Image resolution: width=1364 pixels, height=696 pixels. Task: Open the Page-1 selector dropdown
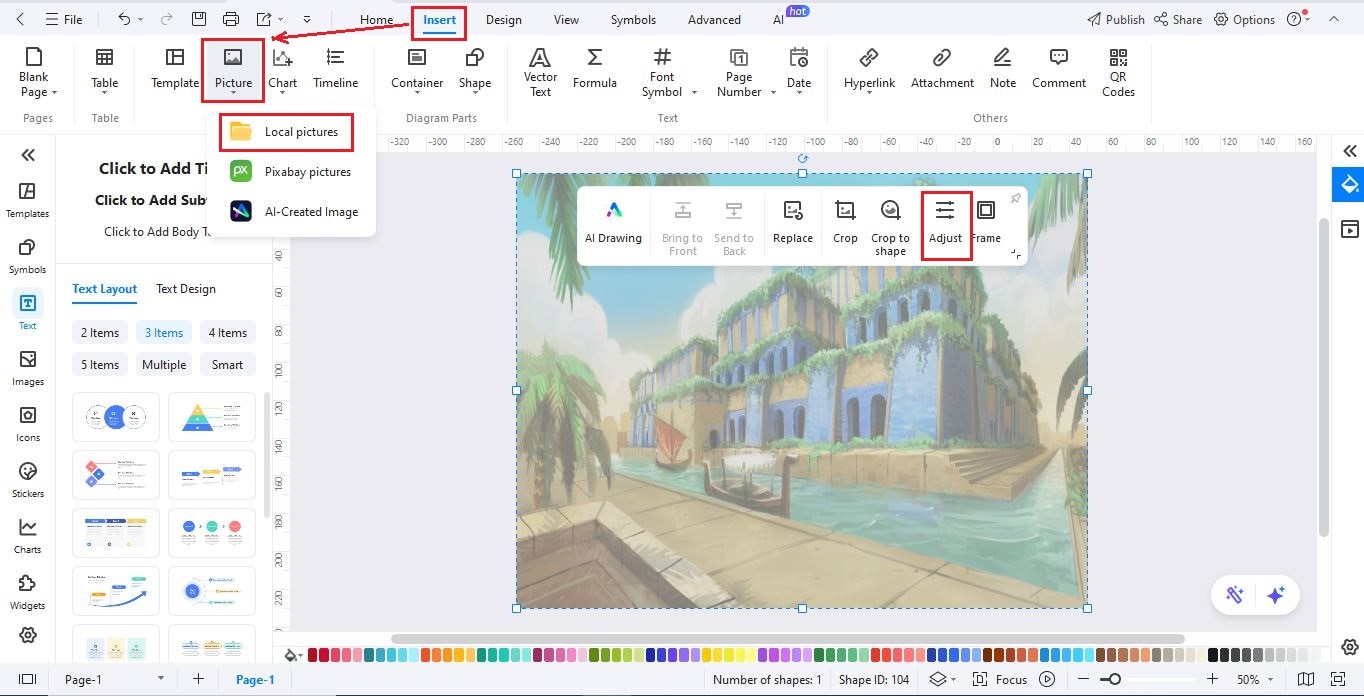[x=160, y=679]
